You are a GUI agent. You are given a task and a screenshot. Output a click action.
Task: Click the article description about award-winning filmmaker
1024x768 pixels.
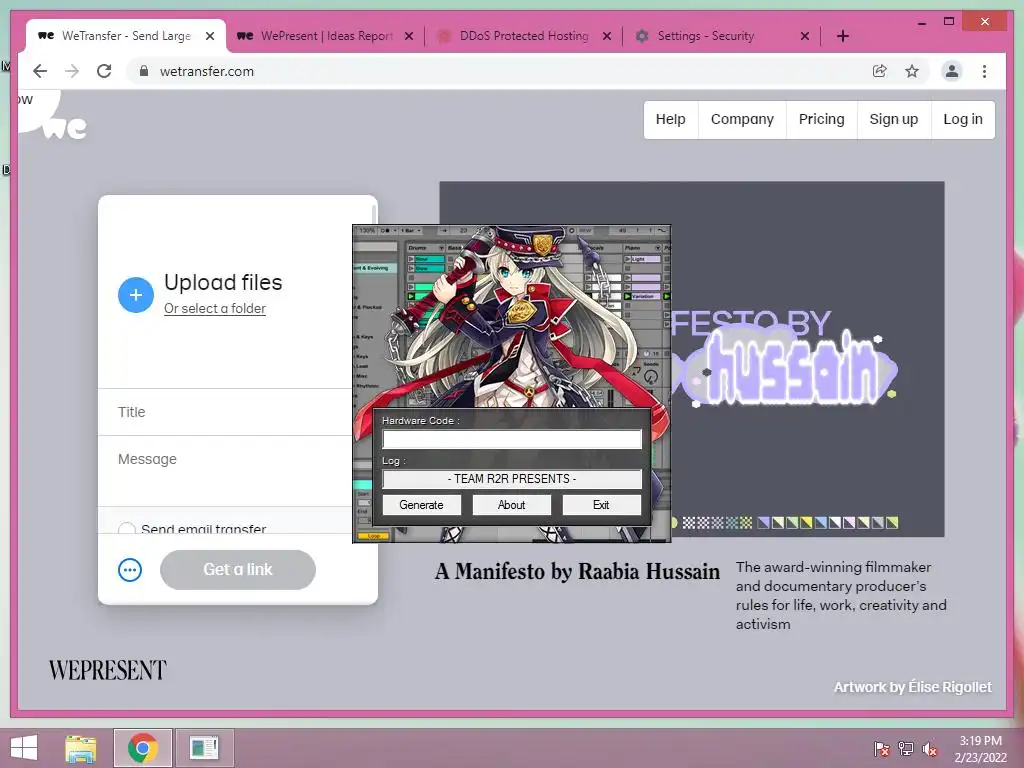[x=841, y=596]
